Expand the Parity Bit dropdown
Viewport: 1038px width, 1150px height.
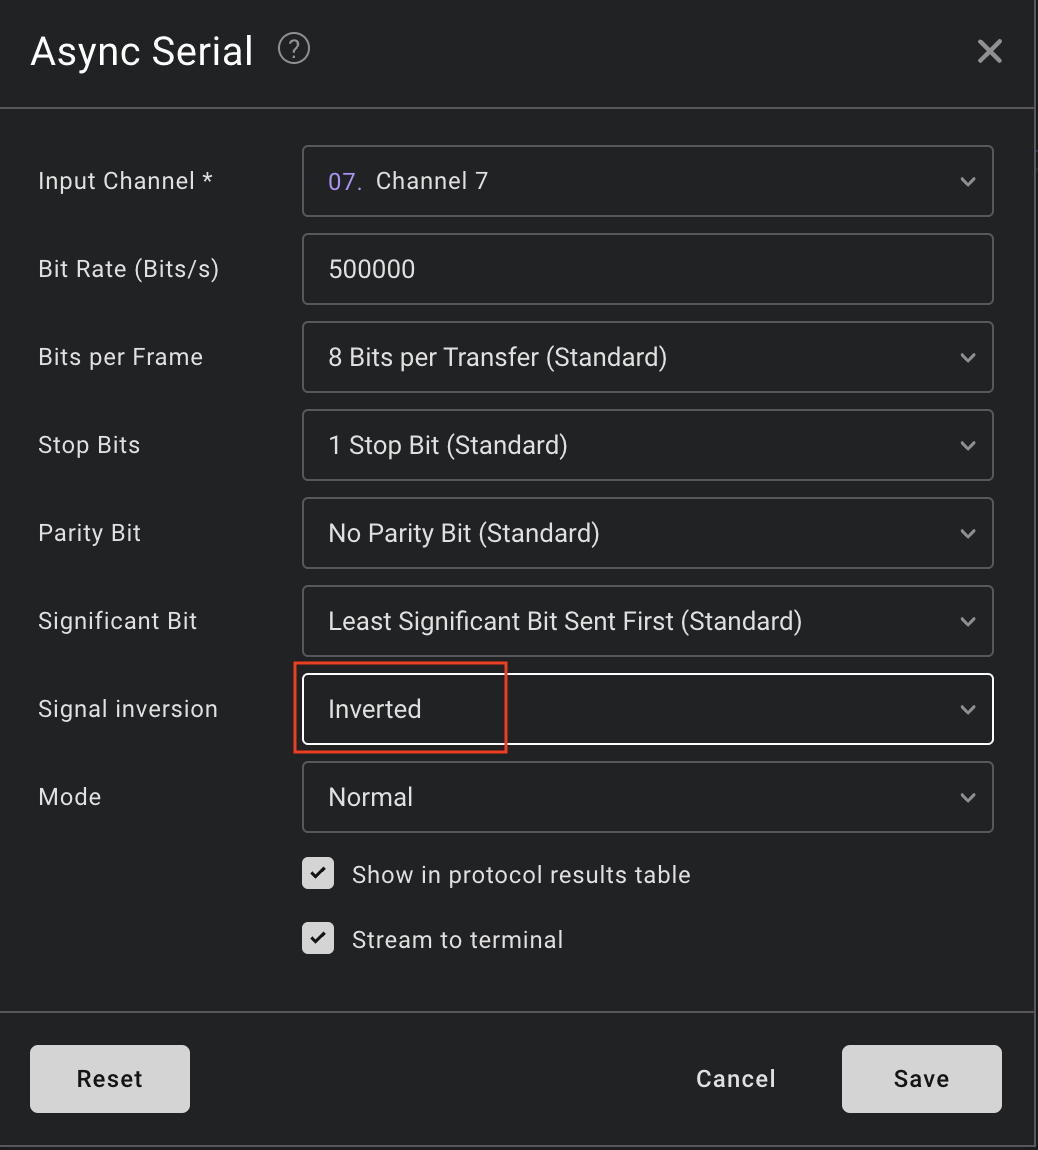(x=646, y=533)
